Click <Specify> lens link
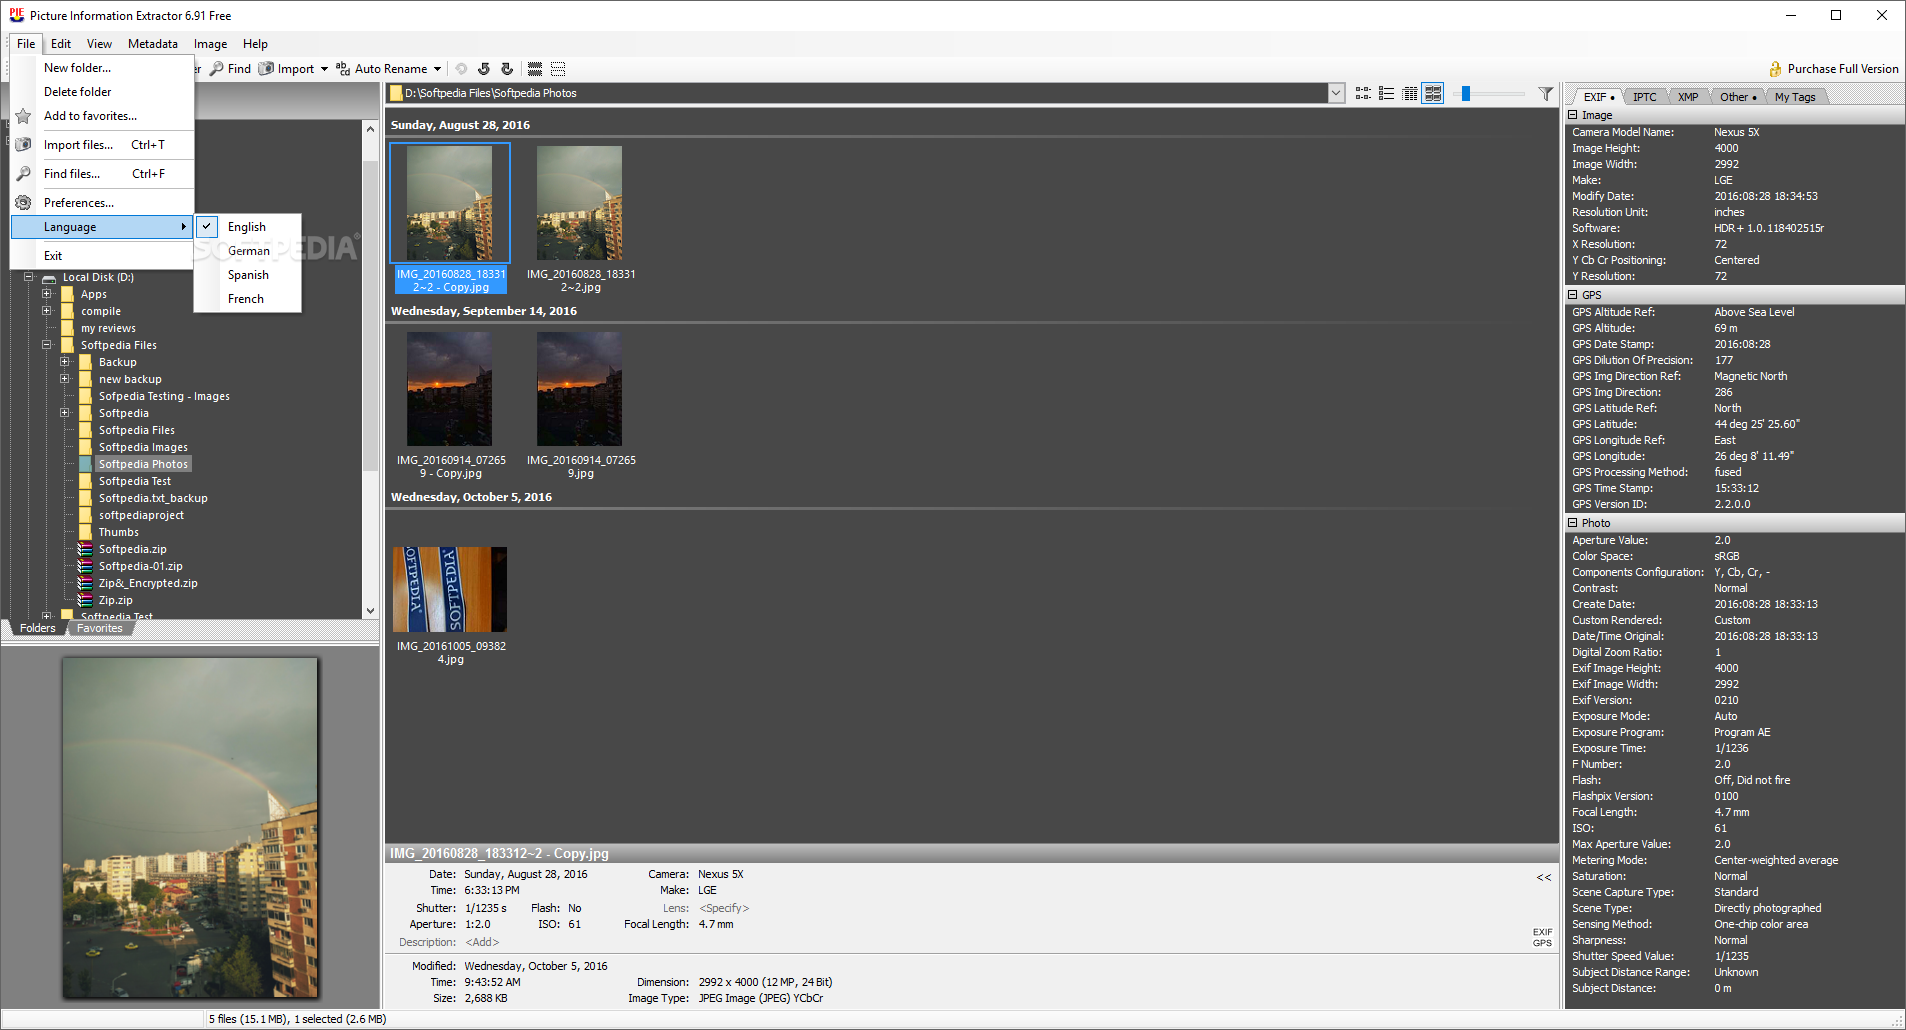1906x1030 pixels. tap(724, 908)
